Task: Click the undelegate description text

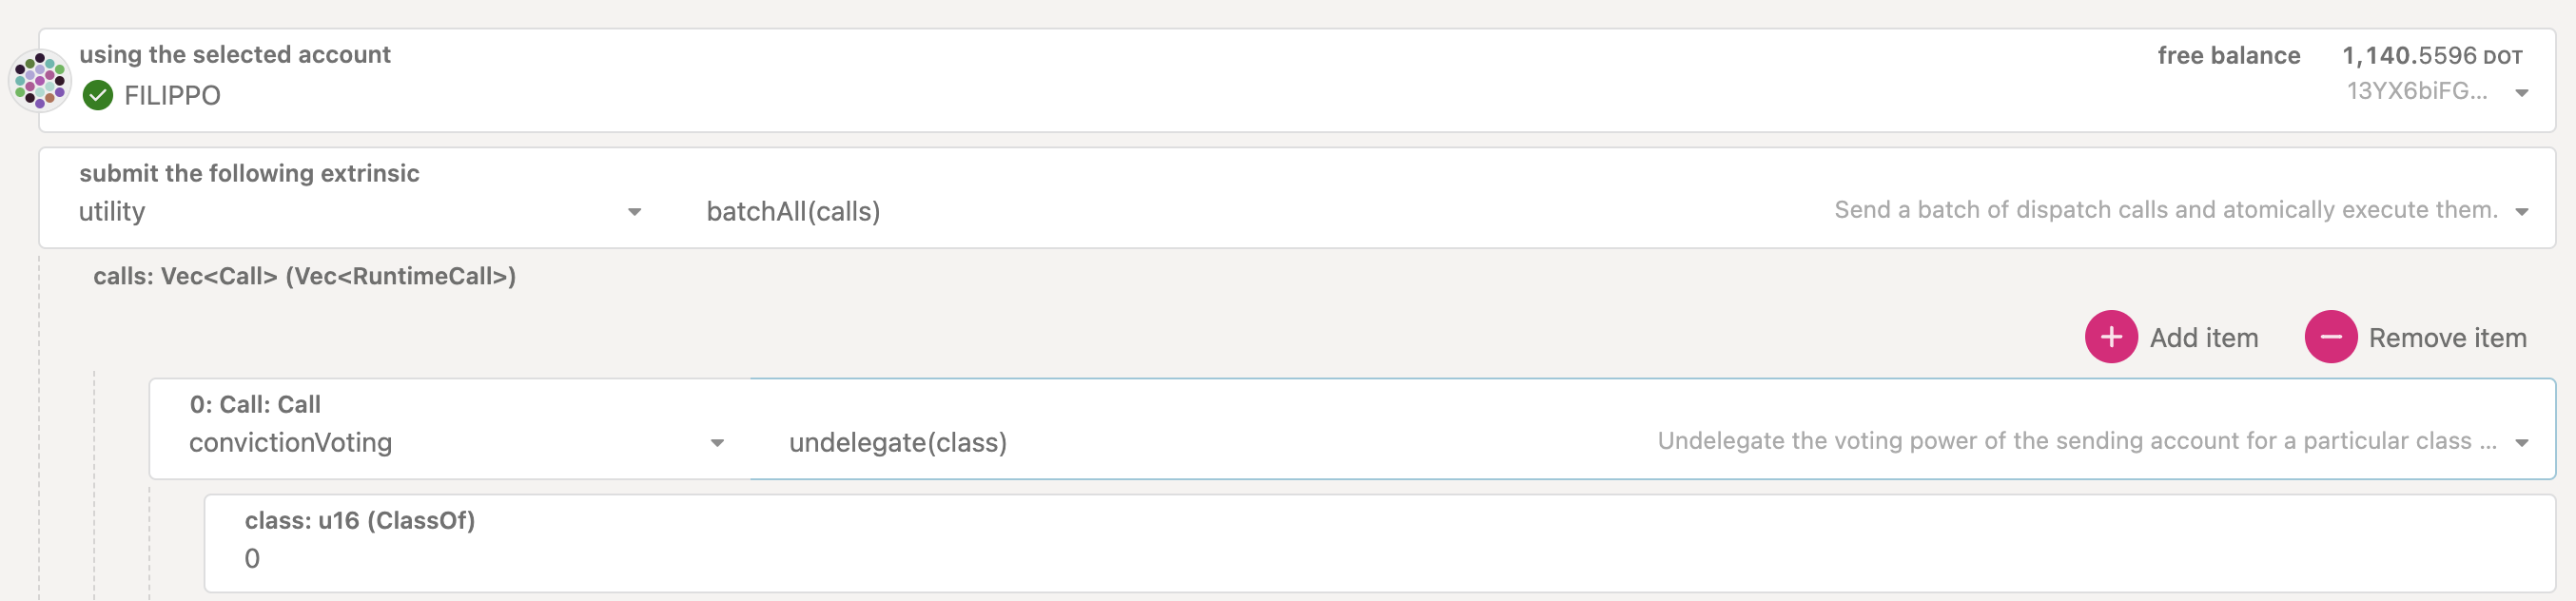Action: [x=2076, y=442]
